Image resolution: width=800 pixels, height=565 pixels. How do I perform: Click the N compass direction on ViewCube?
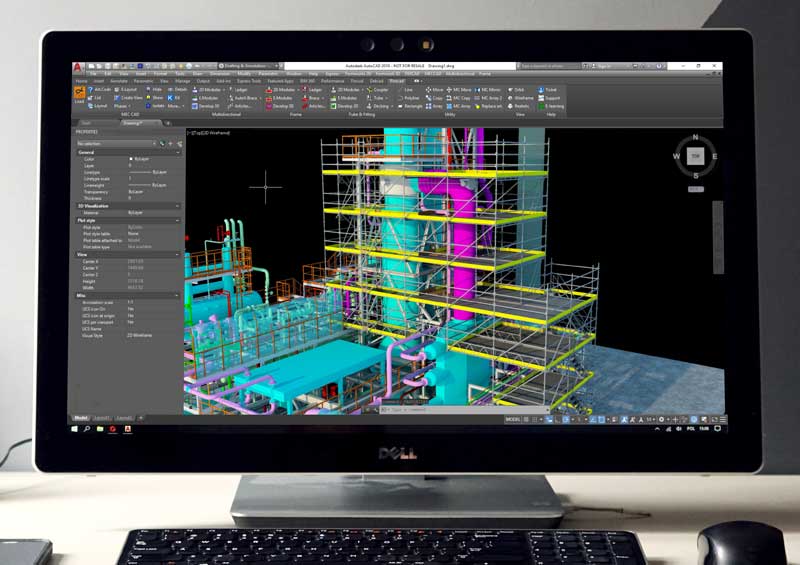tap(695, 137)
